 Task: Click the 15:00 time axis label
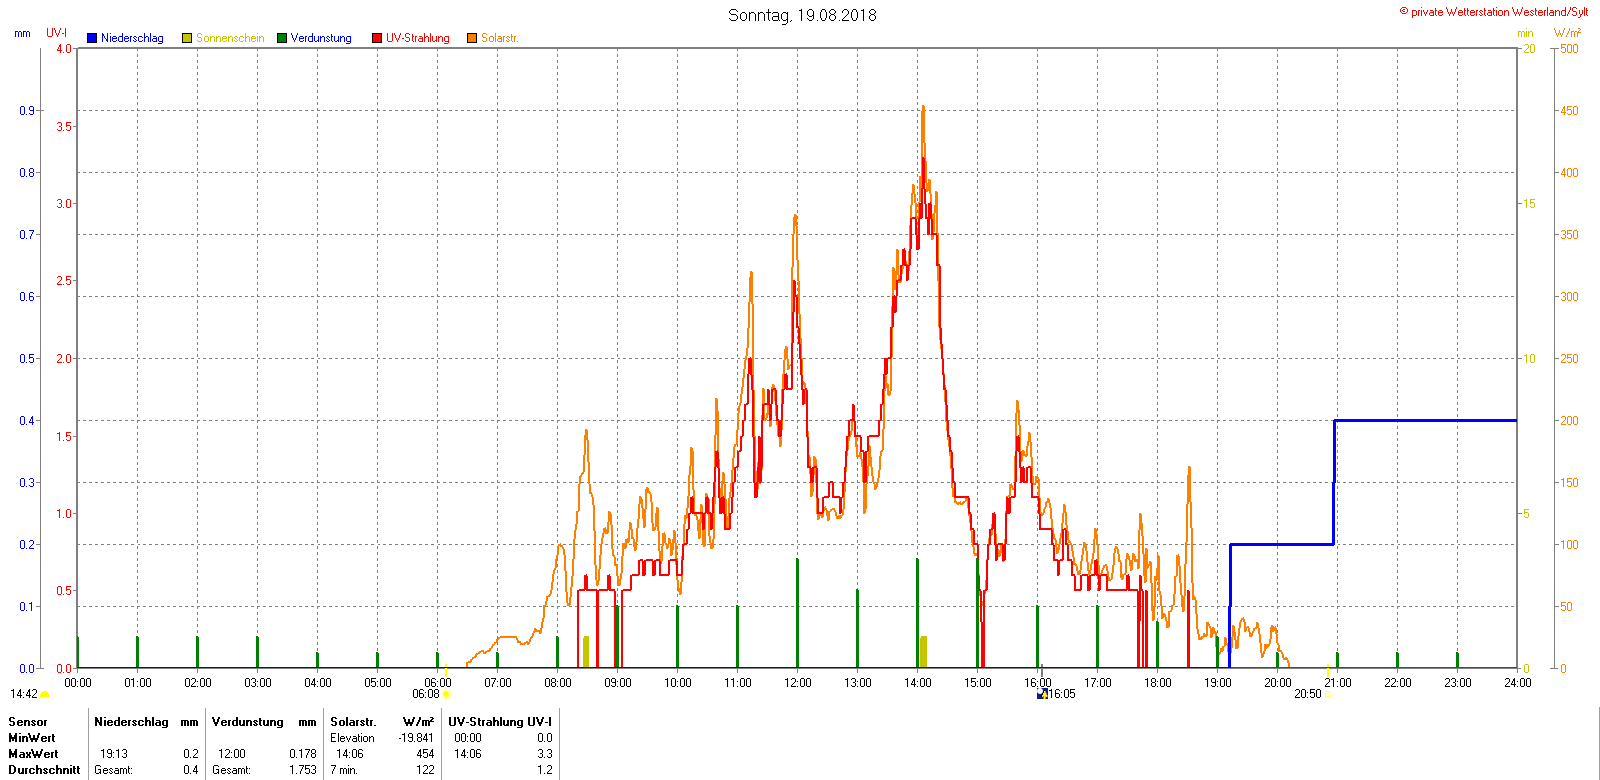[978, 683]
